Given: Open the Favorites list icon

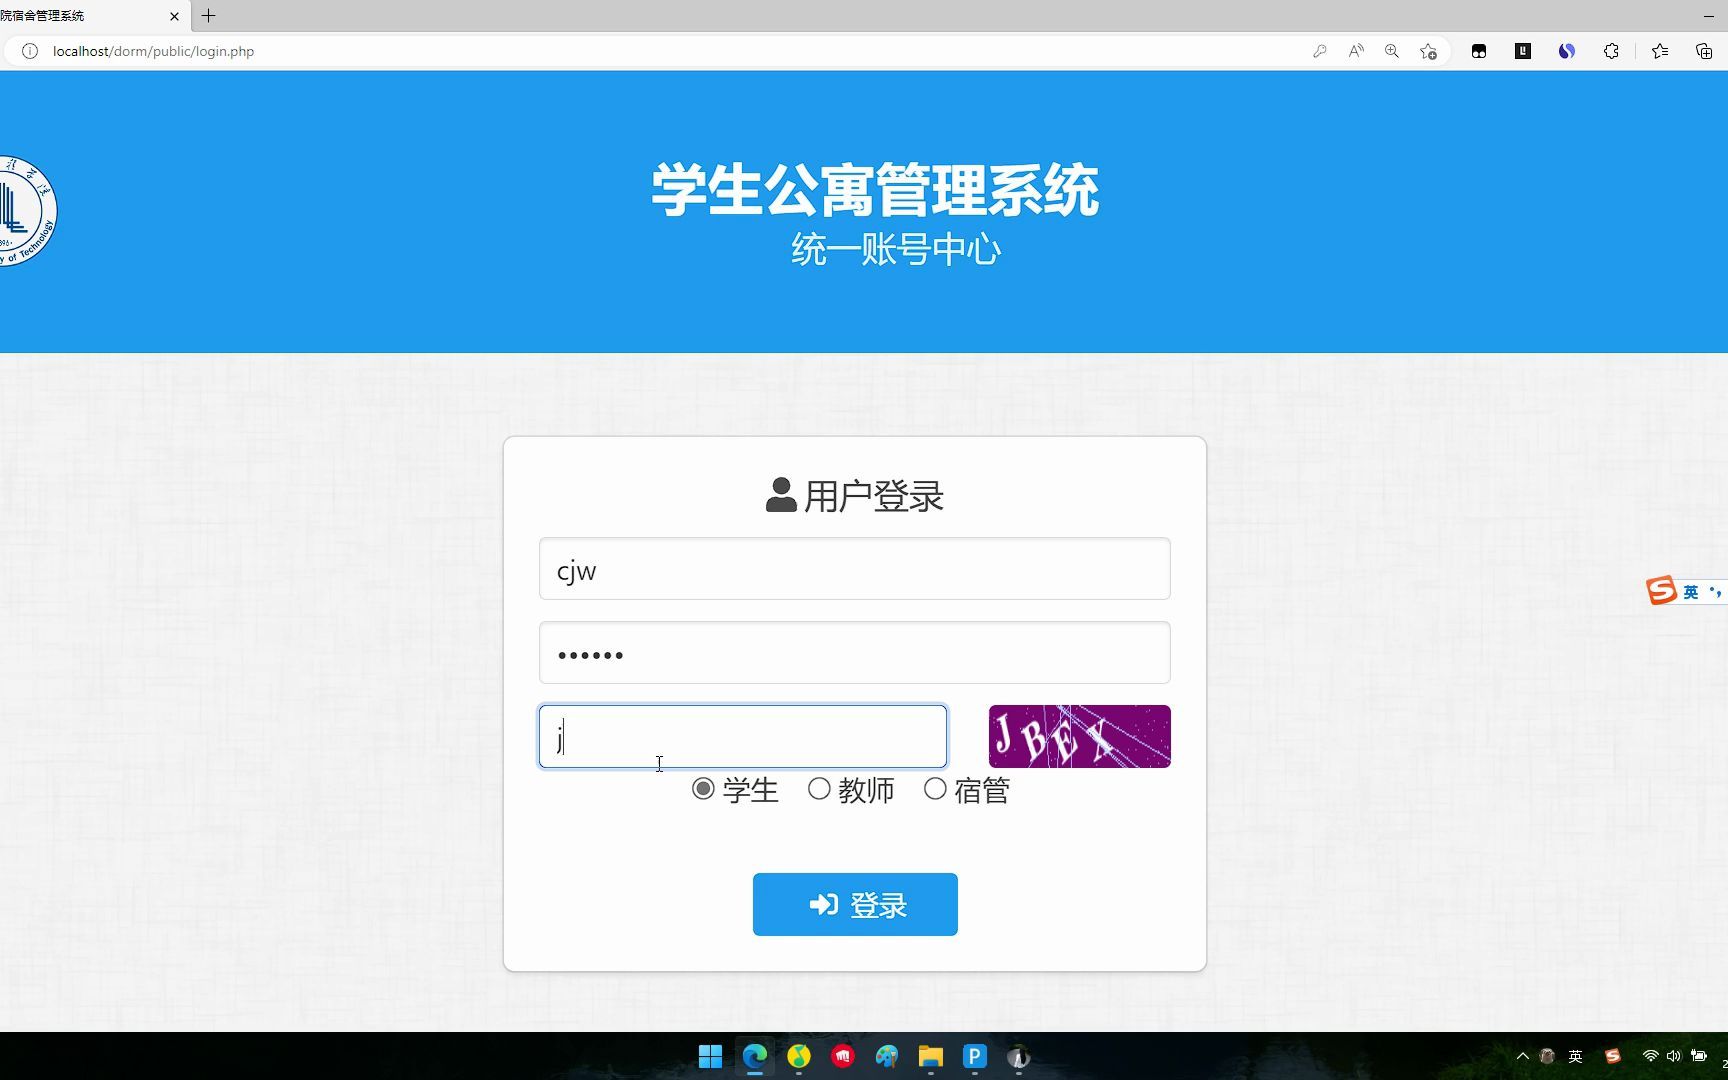Looking at the screenshot, I should click(1660, 51).
